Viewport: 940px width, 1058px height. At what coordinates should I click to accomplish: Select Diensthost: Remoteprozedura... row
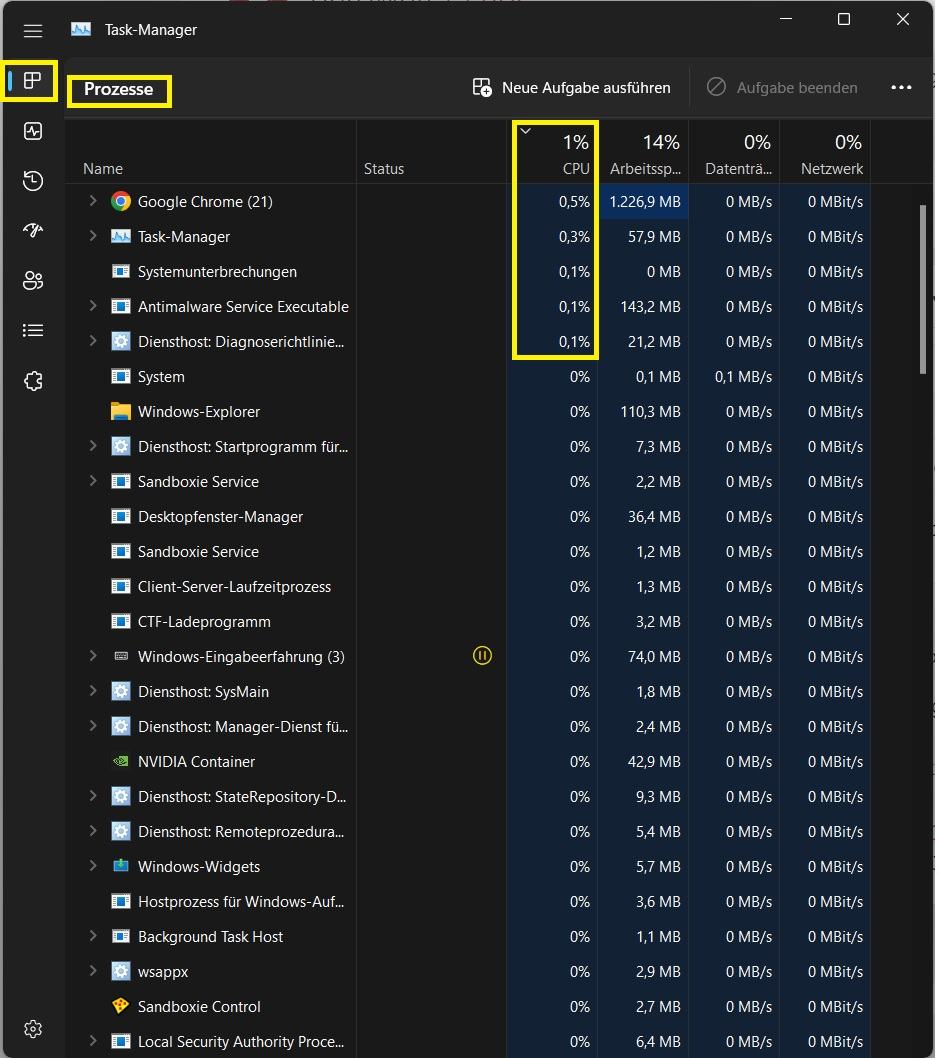coord(468,831)
